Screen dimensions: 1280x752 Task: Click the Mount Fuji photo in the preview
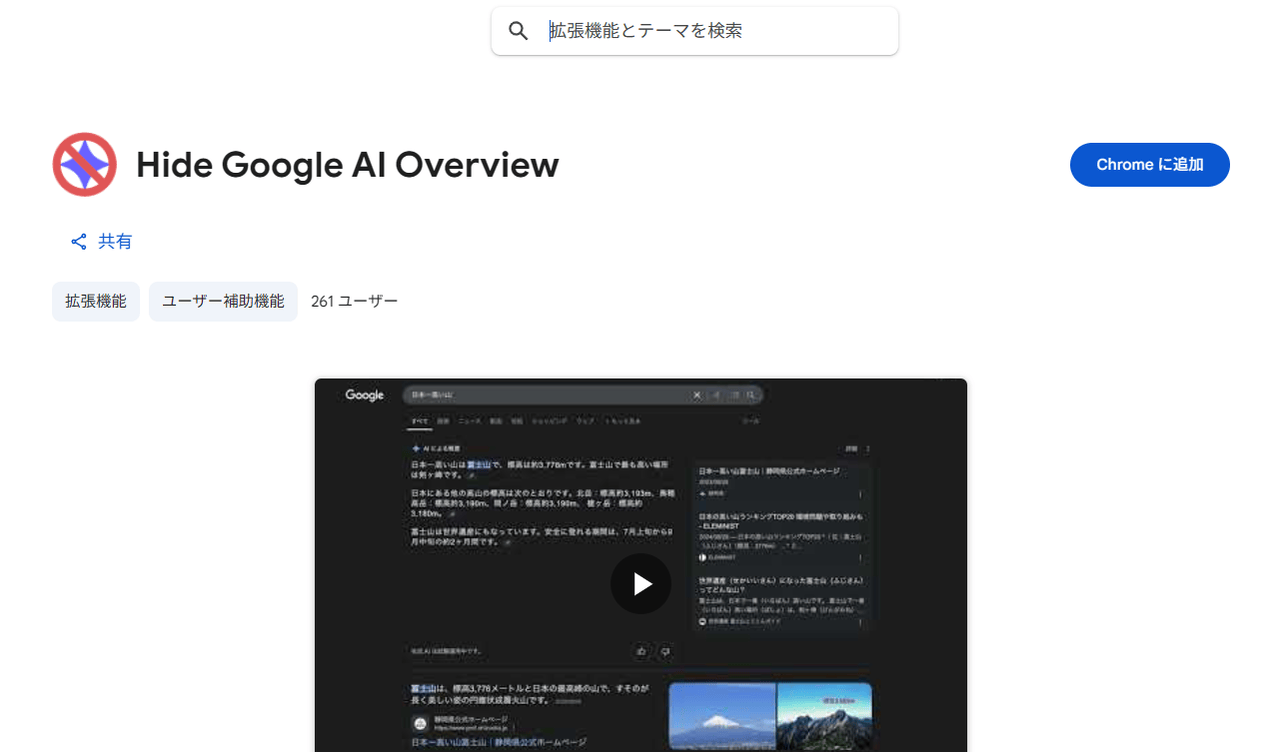722,717
